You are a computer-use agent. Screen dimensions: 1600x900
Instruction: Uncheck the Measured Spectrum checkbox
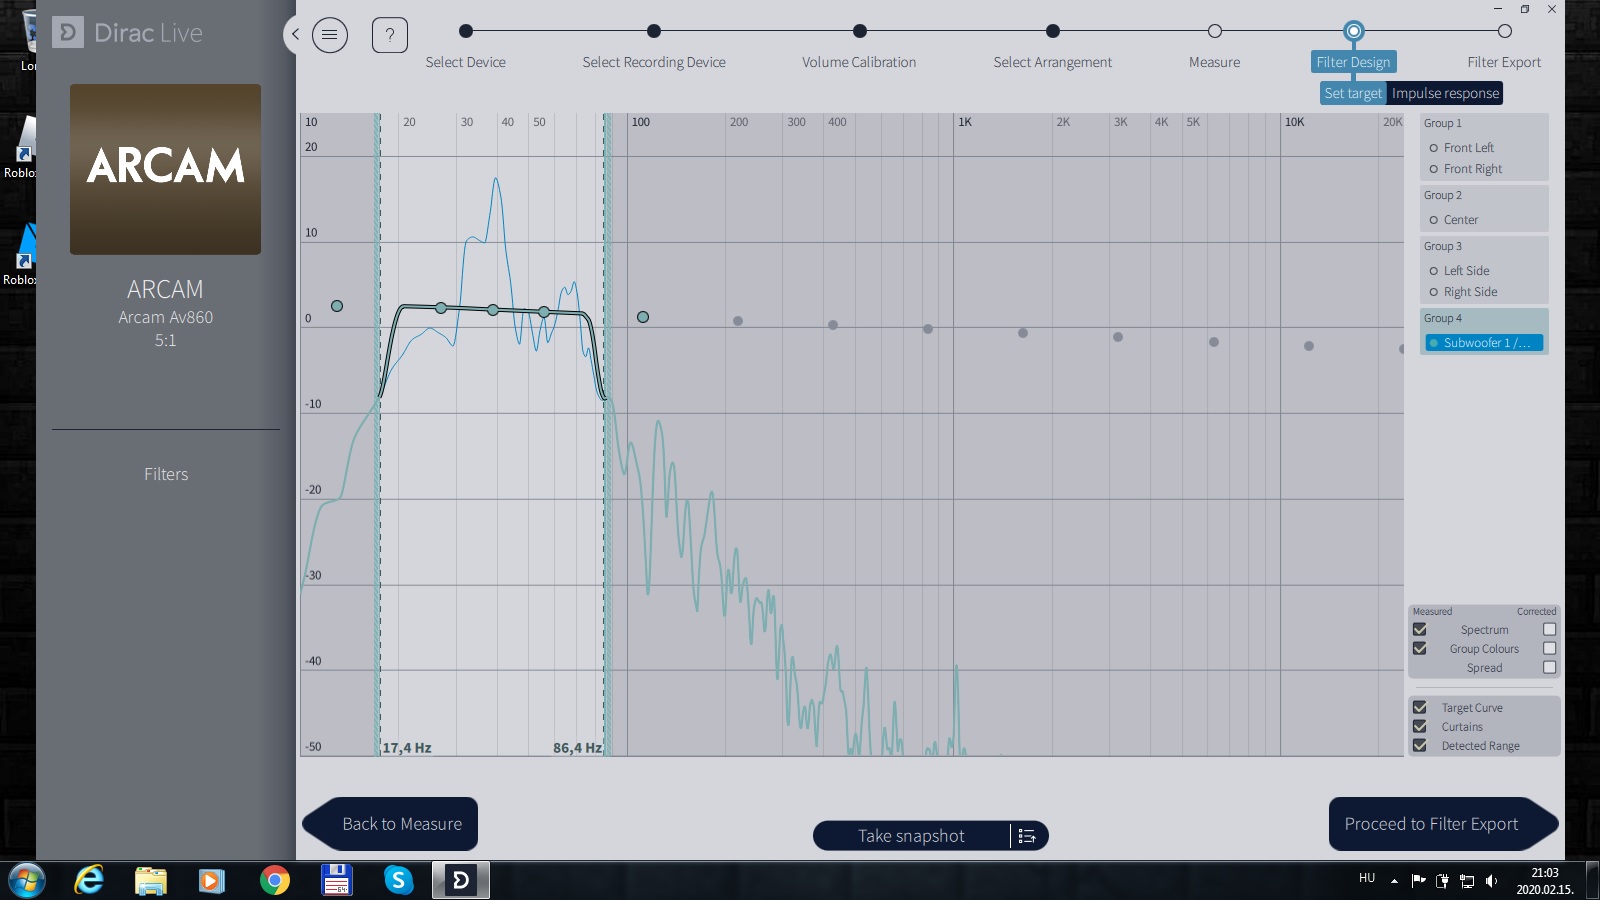tap(1419, 630)
